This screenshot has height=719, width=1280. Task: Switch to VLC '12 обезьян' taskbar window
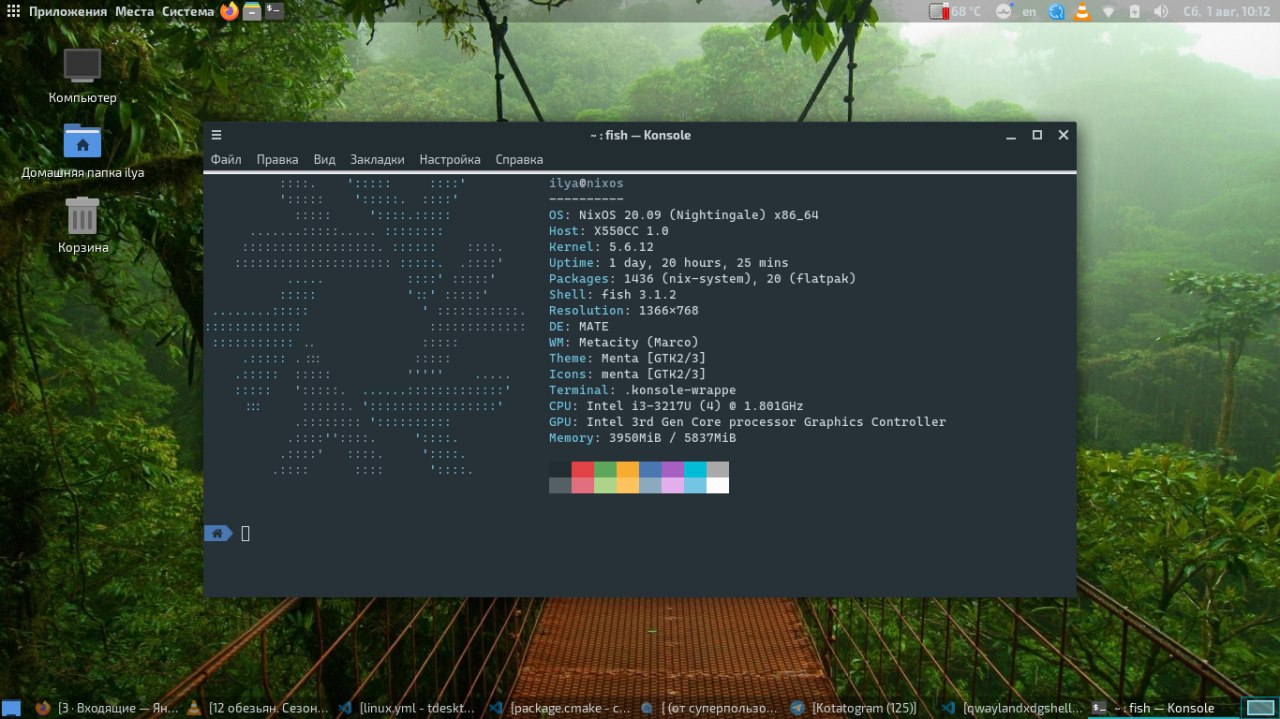[x=256, y=708]
